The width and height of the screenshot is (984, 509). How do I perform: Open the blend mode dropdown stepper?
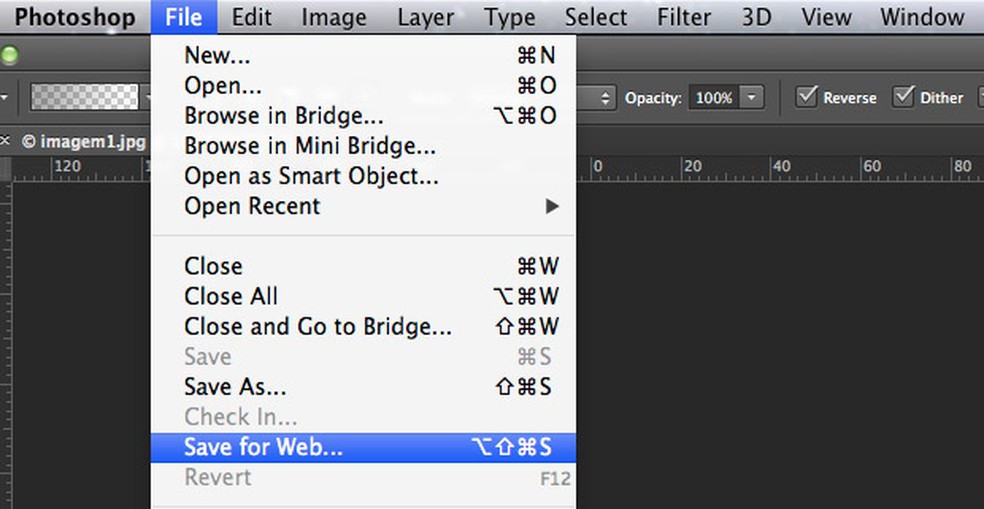(x=605, y=98)
